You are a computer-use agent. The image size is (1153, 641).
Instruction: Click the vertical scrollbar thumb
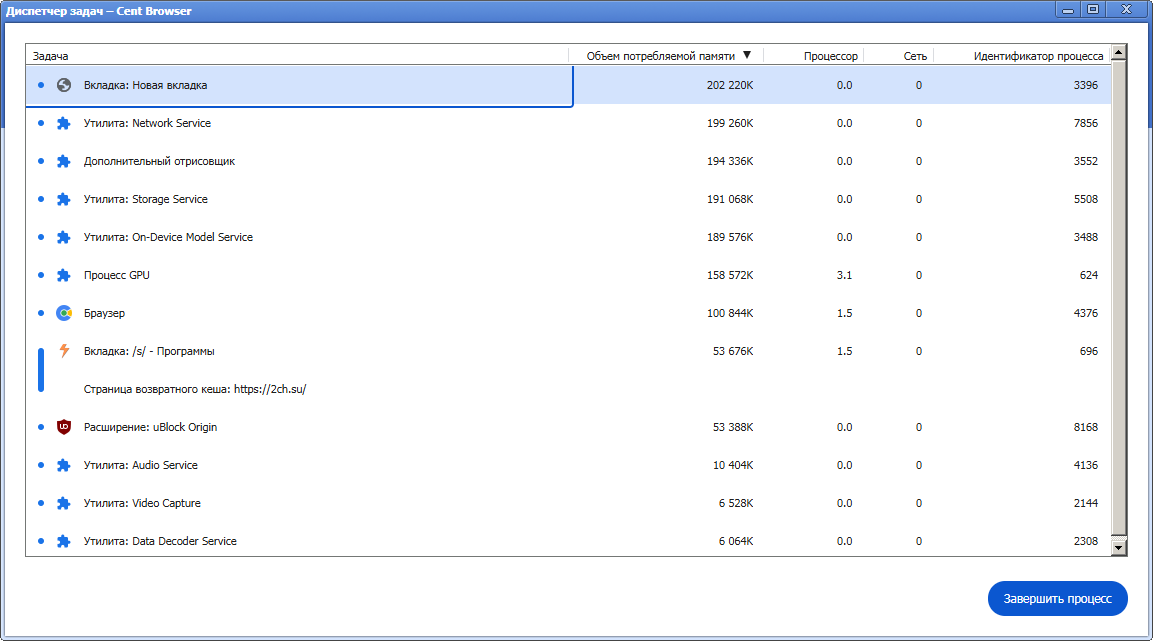1118,297
